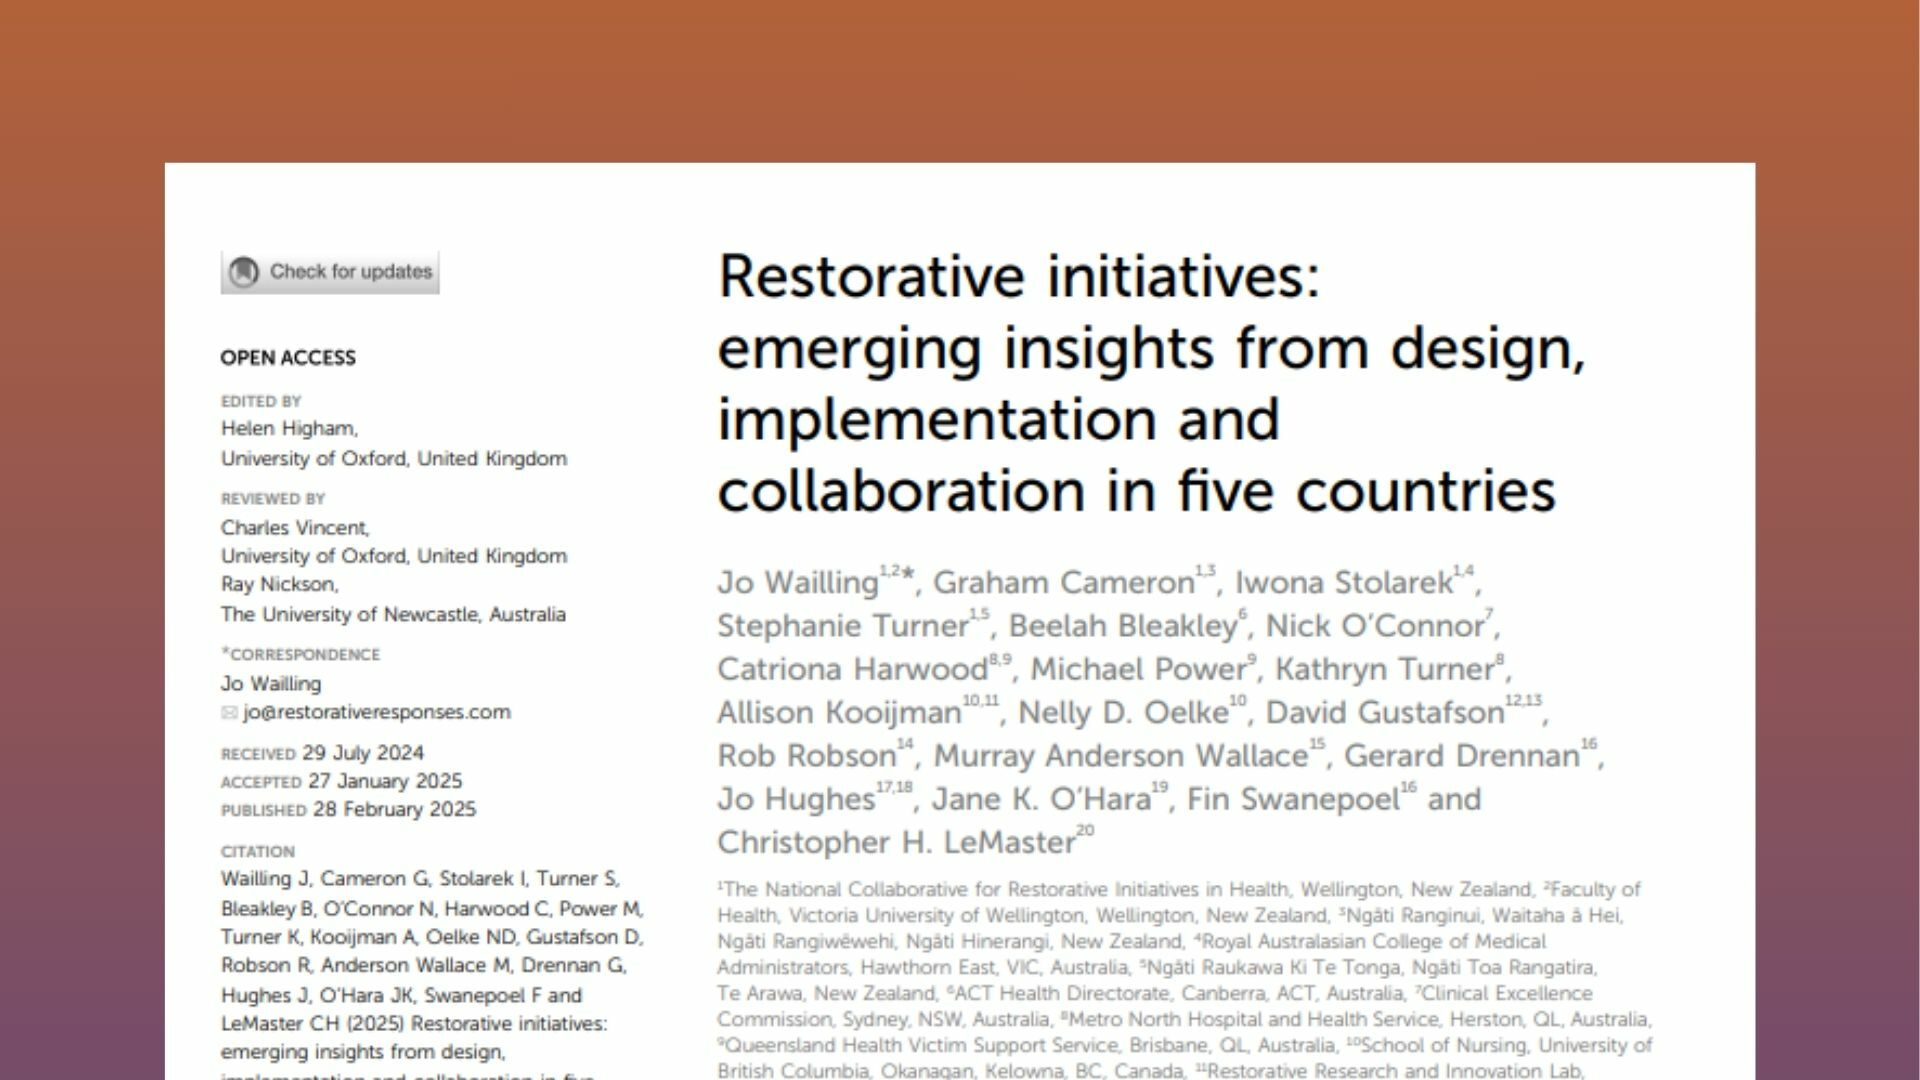Click author name Fin Swanepoel
The image size is (1920, 1080).
[x=1293, y=799]
